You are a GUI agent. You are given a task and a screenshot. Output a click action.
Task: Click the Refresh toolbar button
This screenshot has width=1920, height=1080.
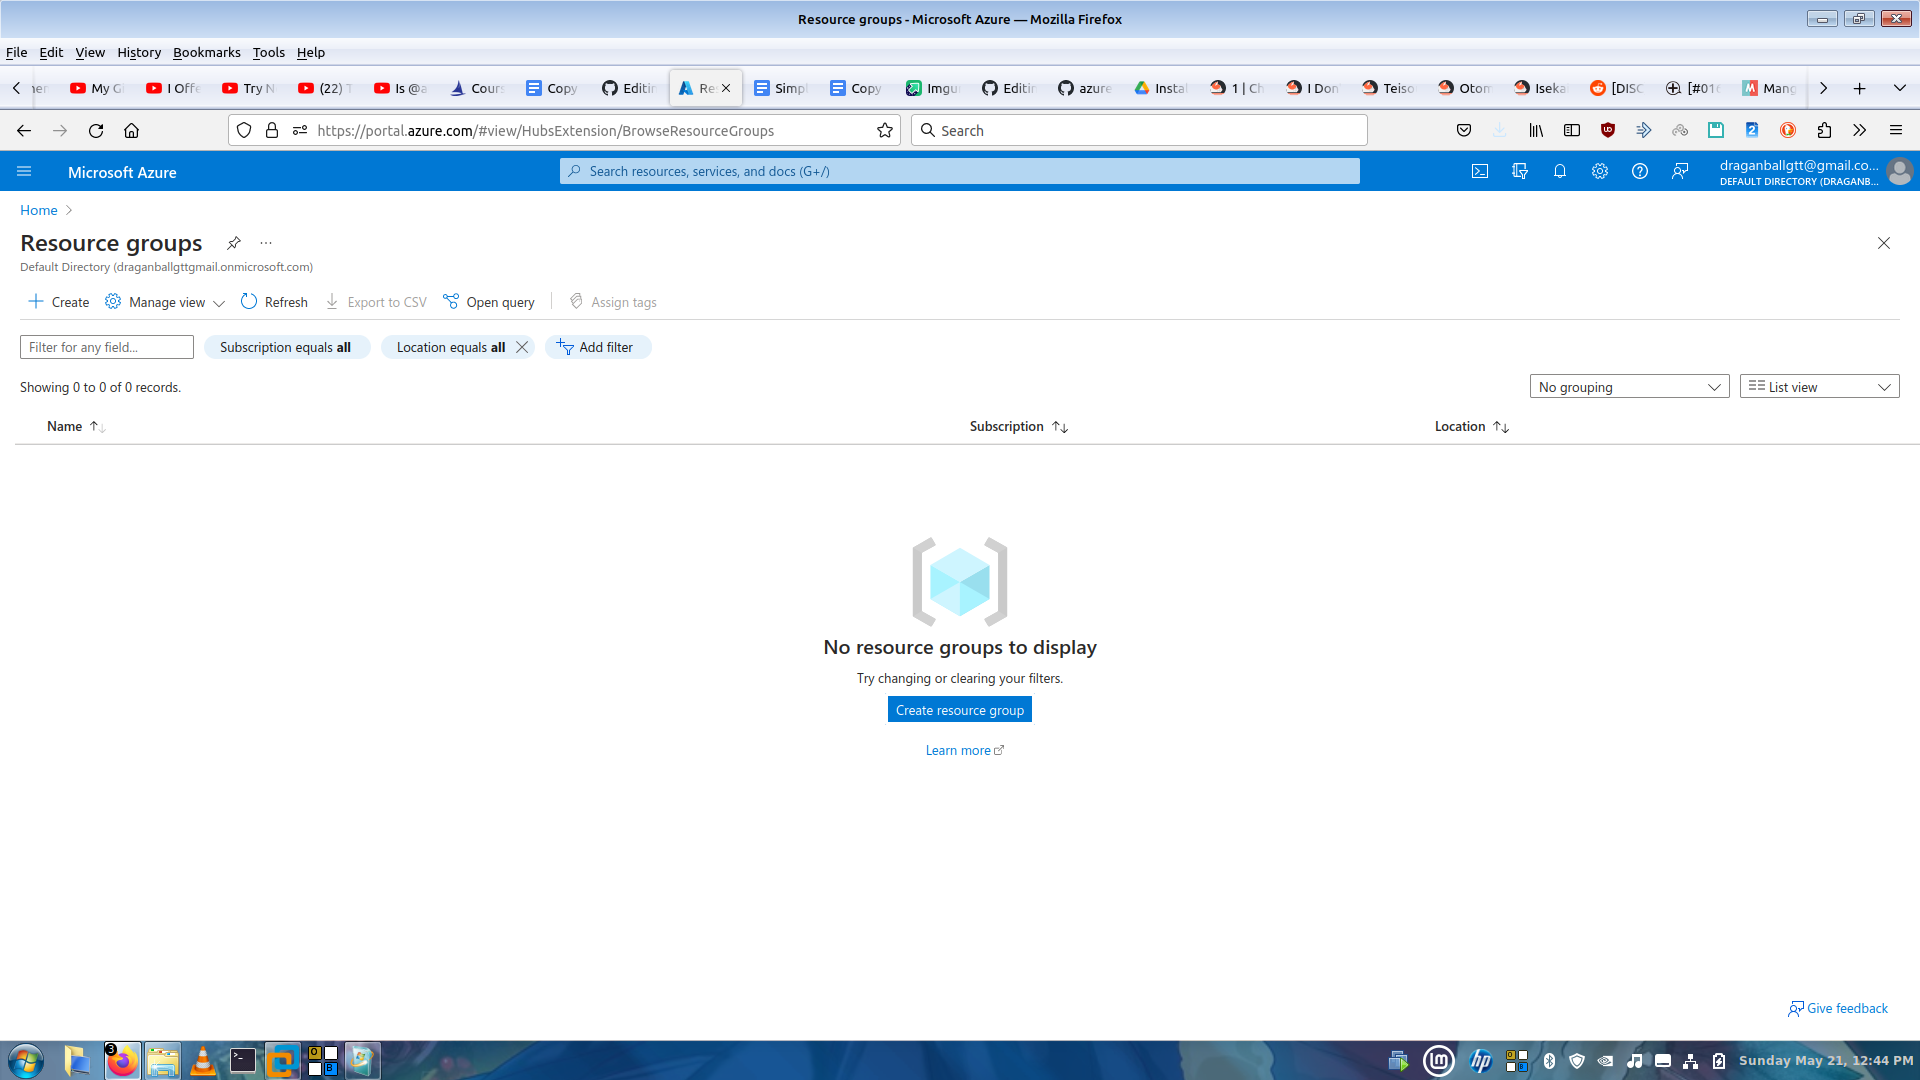pos(274,302)
